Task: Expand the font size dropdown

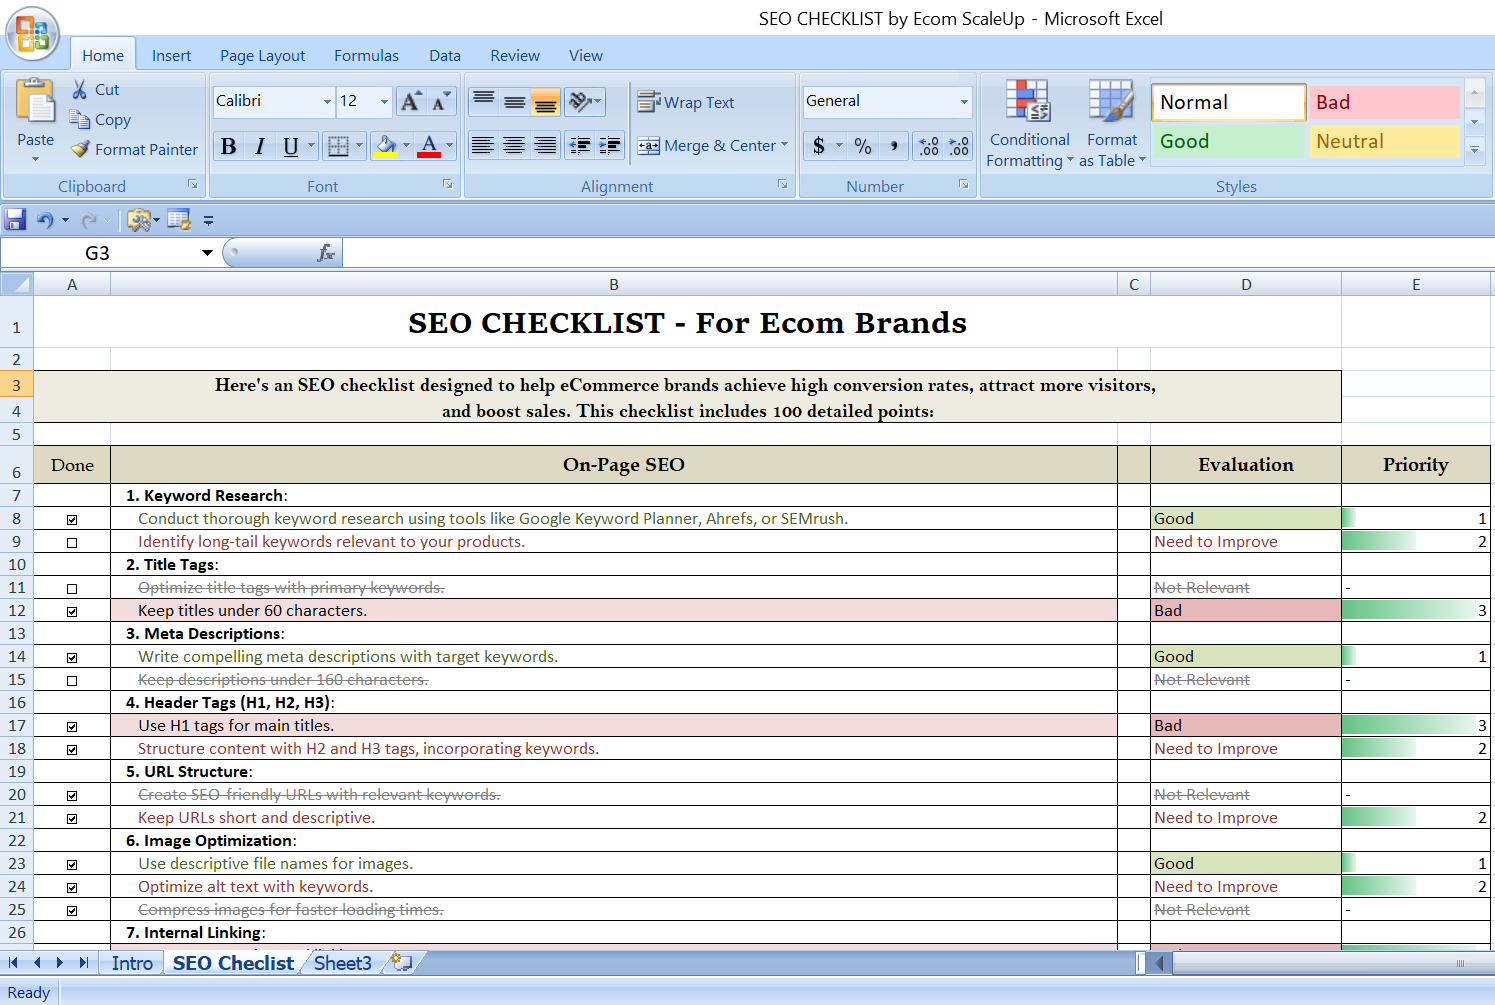Action: [x=384, y=101]
